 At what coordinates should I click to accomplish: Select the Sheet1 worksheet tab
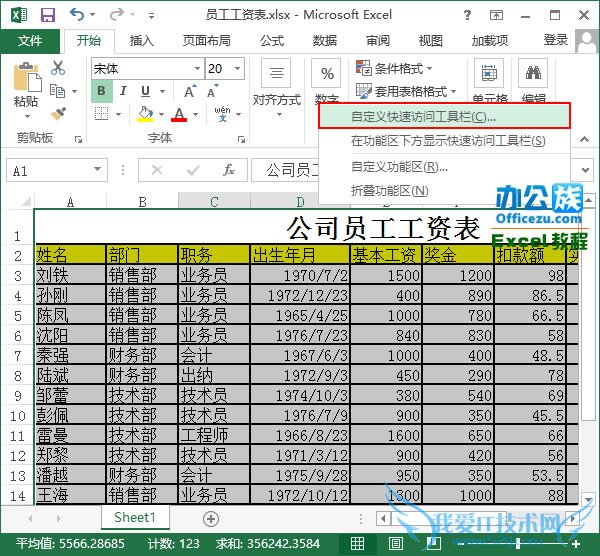click(x=135, y=518)
